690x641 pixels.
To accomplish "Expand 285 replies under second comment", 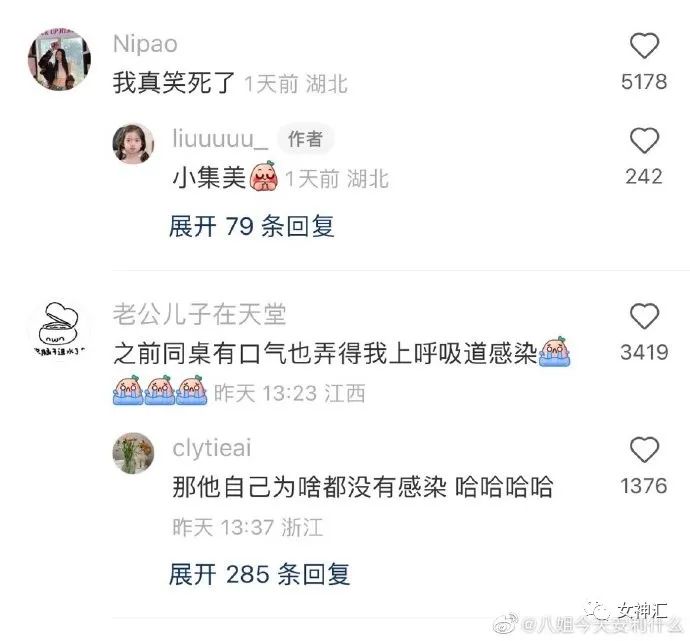I will [260, 574].
